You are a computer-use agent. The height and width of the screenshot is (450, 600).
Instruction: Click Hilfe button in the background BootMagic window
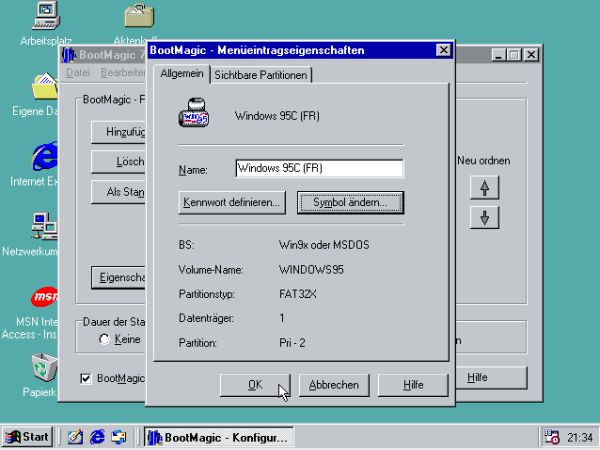(491, 378)
